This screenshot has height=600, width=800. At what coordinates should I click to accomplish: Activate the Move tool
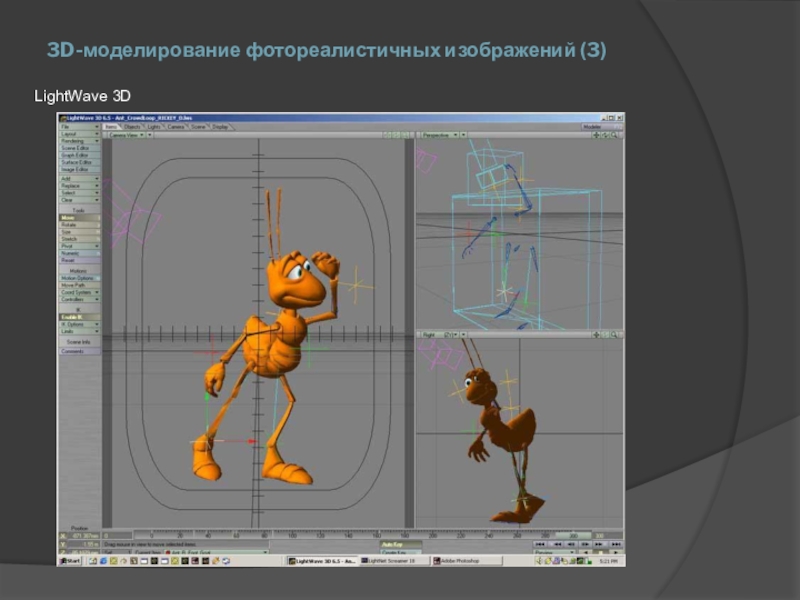click(80, 218)
